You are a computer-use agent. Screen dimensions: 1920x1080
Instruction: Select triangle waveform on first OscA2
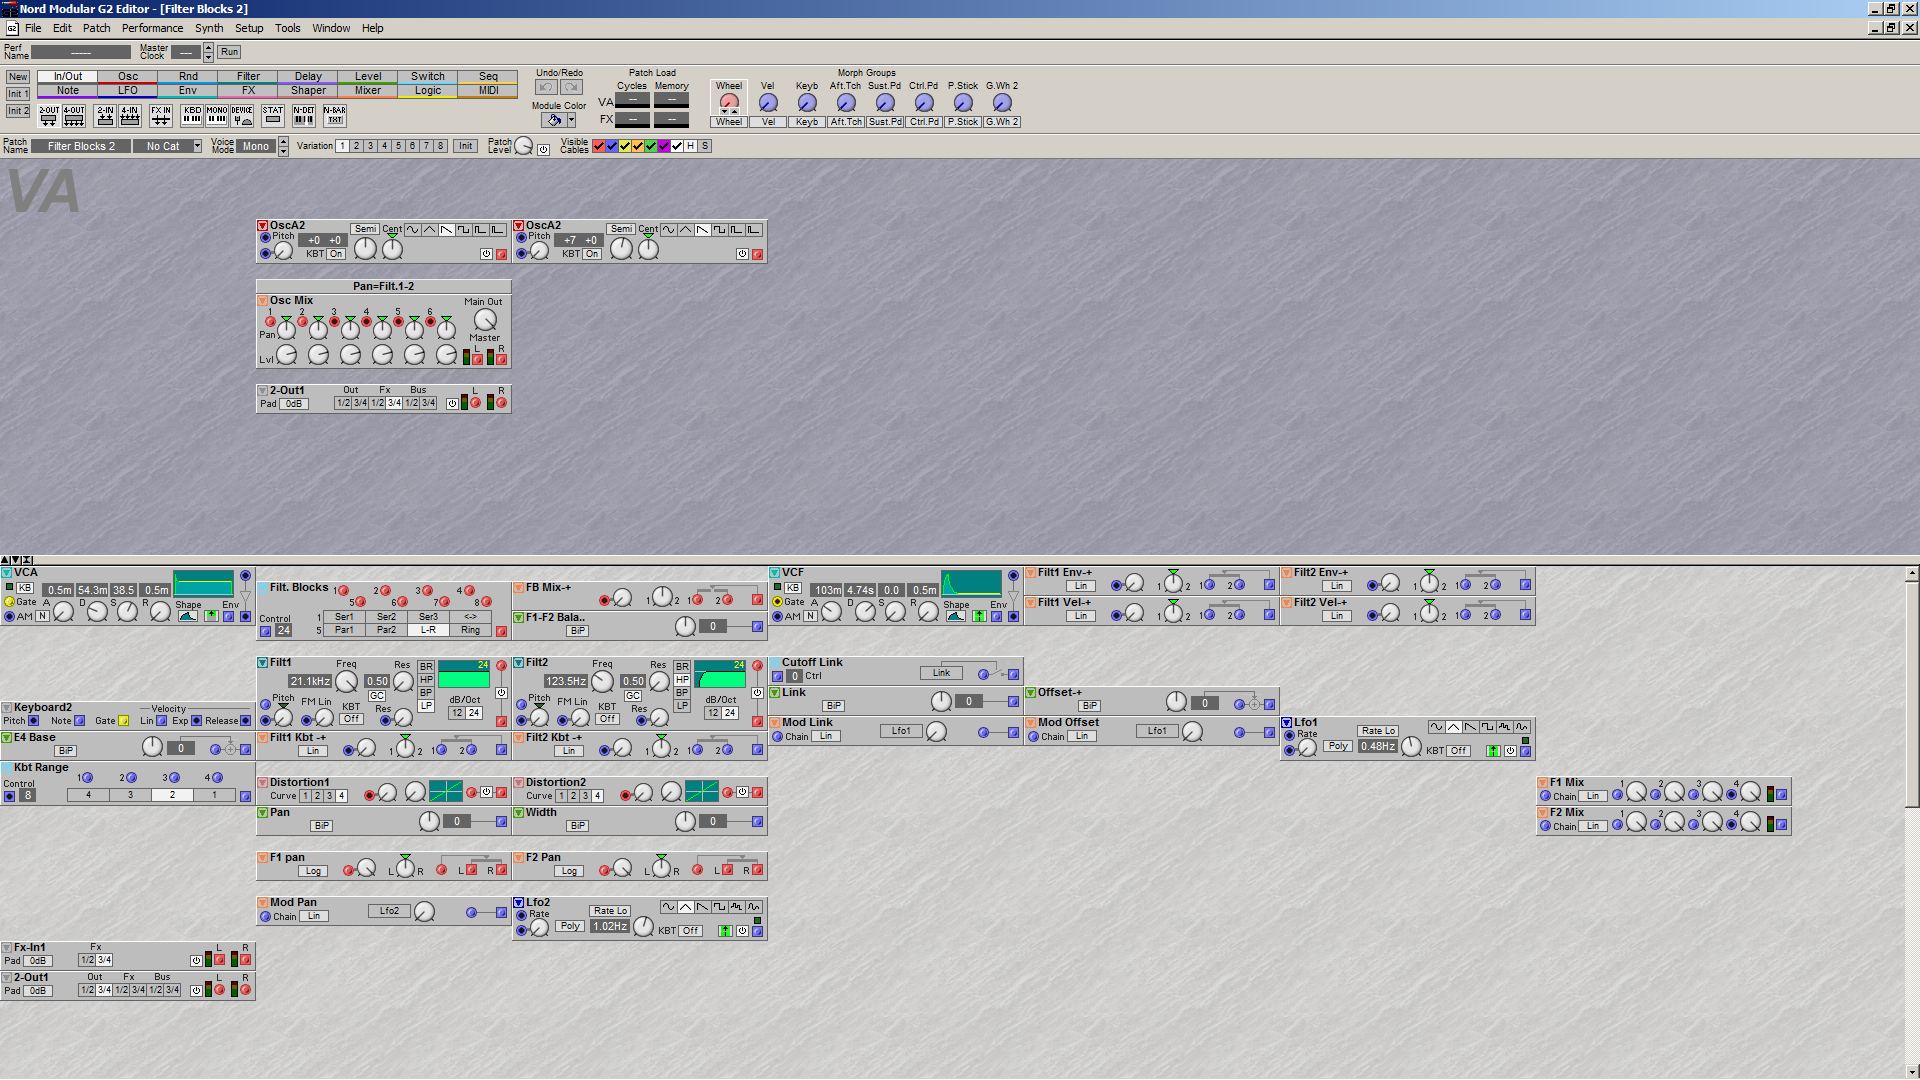click(430, 230)
